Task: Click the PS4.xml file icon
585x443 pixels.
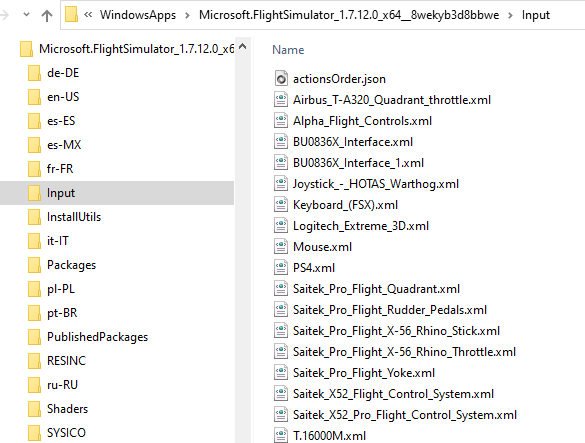Action: [281, 268]
